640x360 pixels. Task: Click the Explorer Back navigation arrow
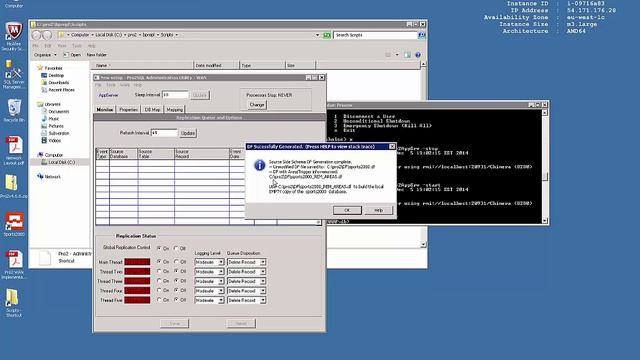click(x=36, y=36)
